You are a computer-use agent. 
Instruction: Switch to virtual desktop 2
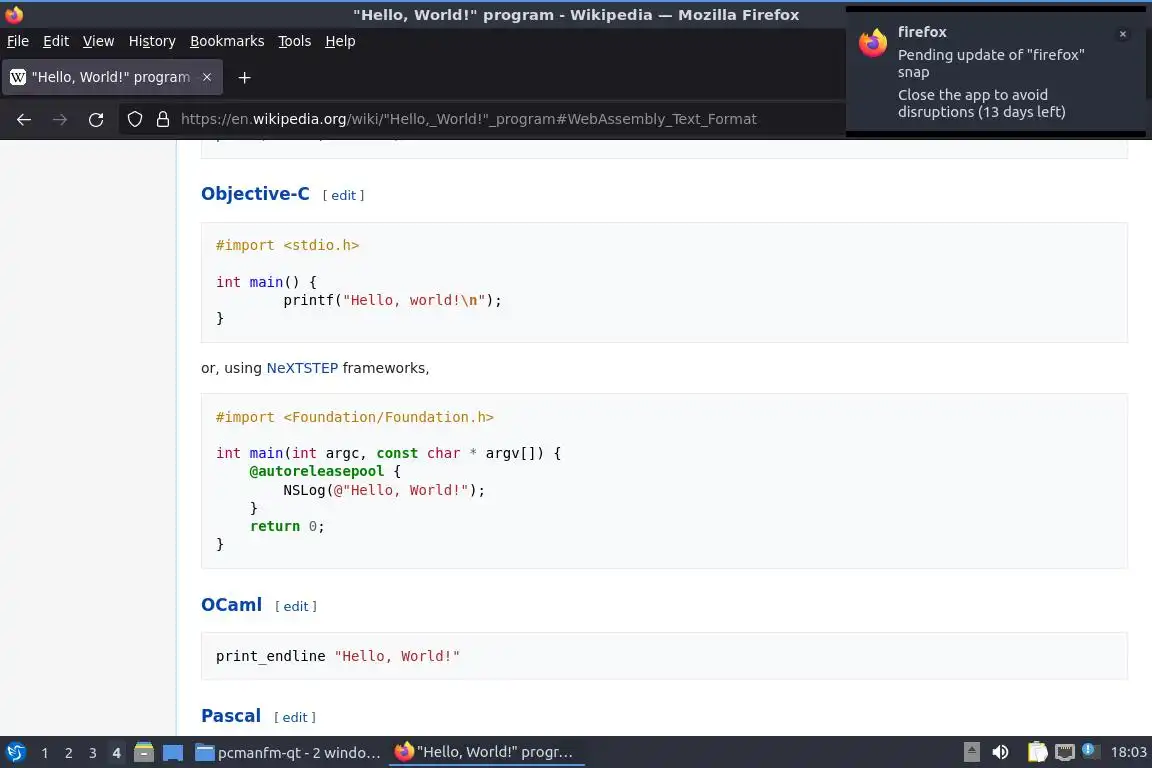pos(68,753)
